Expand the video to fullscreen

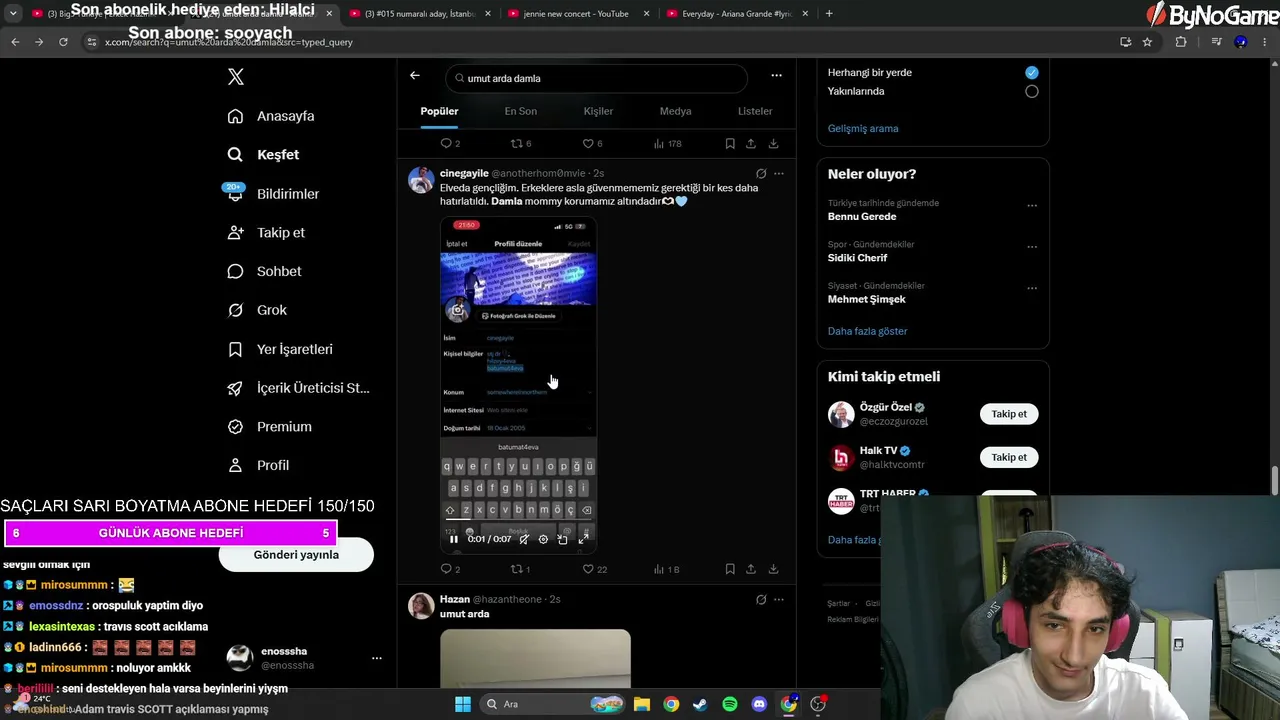(x=583, y=539)
